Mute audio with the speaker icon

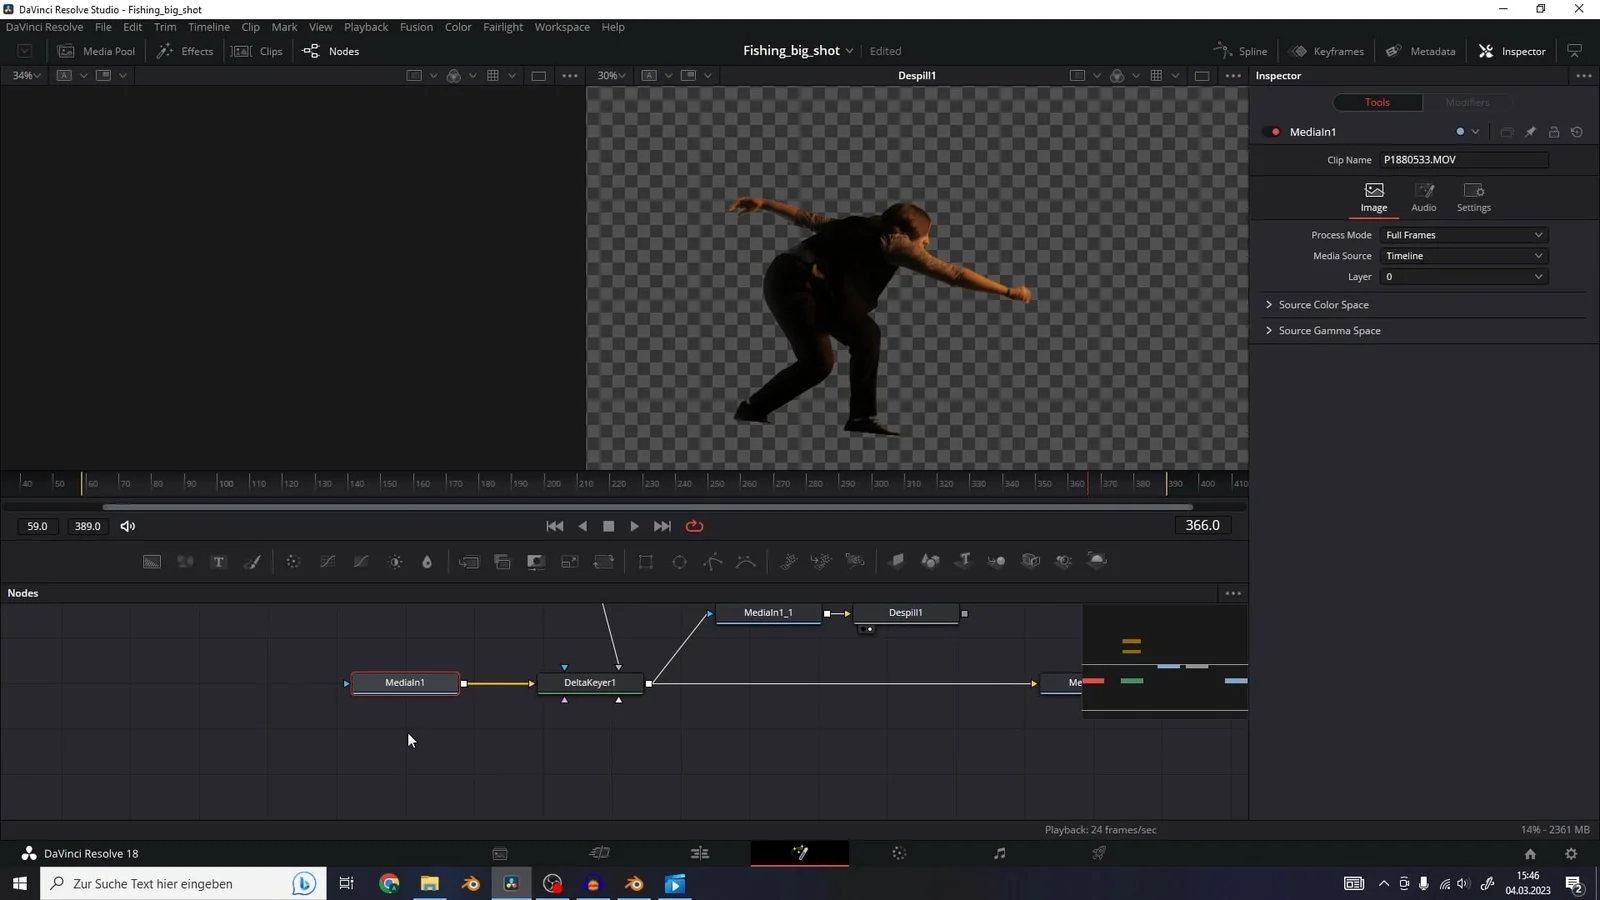(128, 525)
